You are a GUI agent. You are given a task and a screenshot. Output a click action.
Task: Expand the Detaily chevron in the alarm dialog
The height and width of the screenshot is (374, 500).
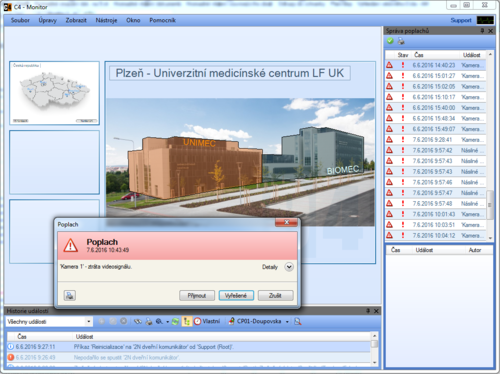289,267
